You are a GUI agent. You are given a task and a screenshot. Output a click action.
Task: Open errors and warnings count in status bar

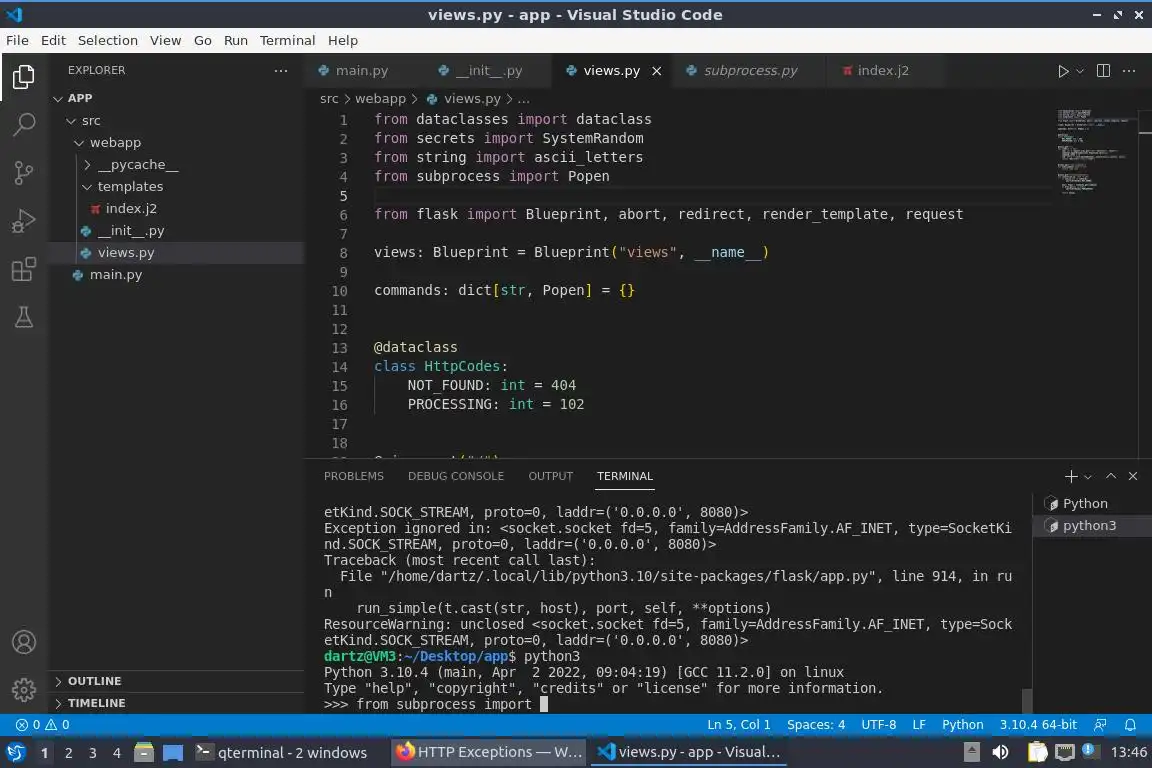tap(43, 725)
